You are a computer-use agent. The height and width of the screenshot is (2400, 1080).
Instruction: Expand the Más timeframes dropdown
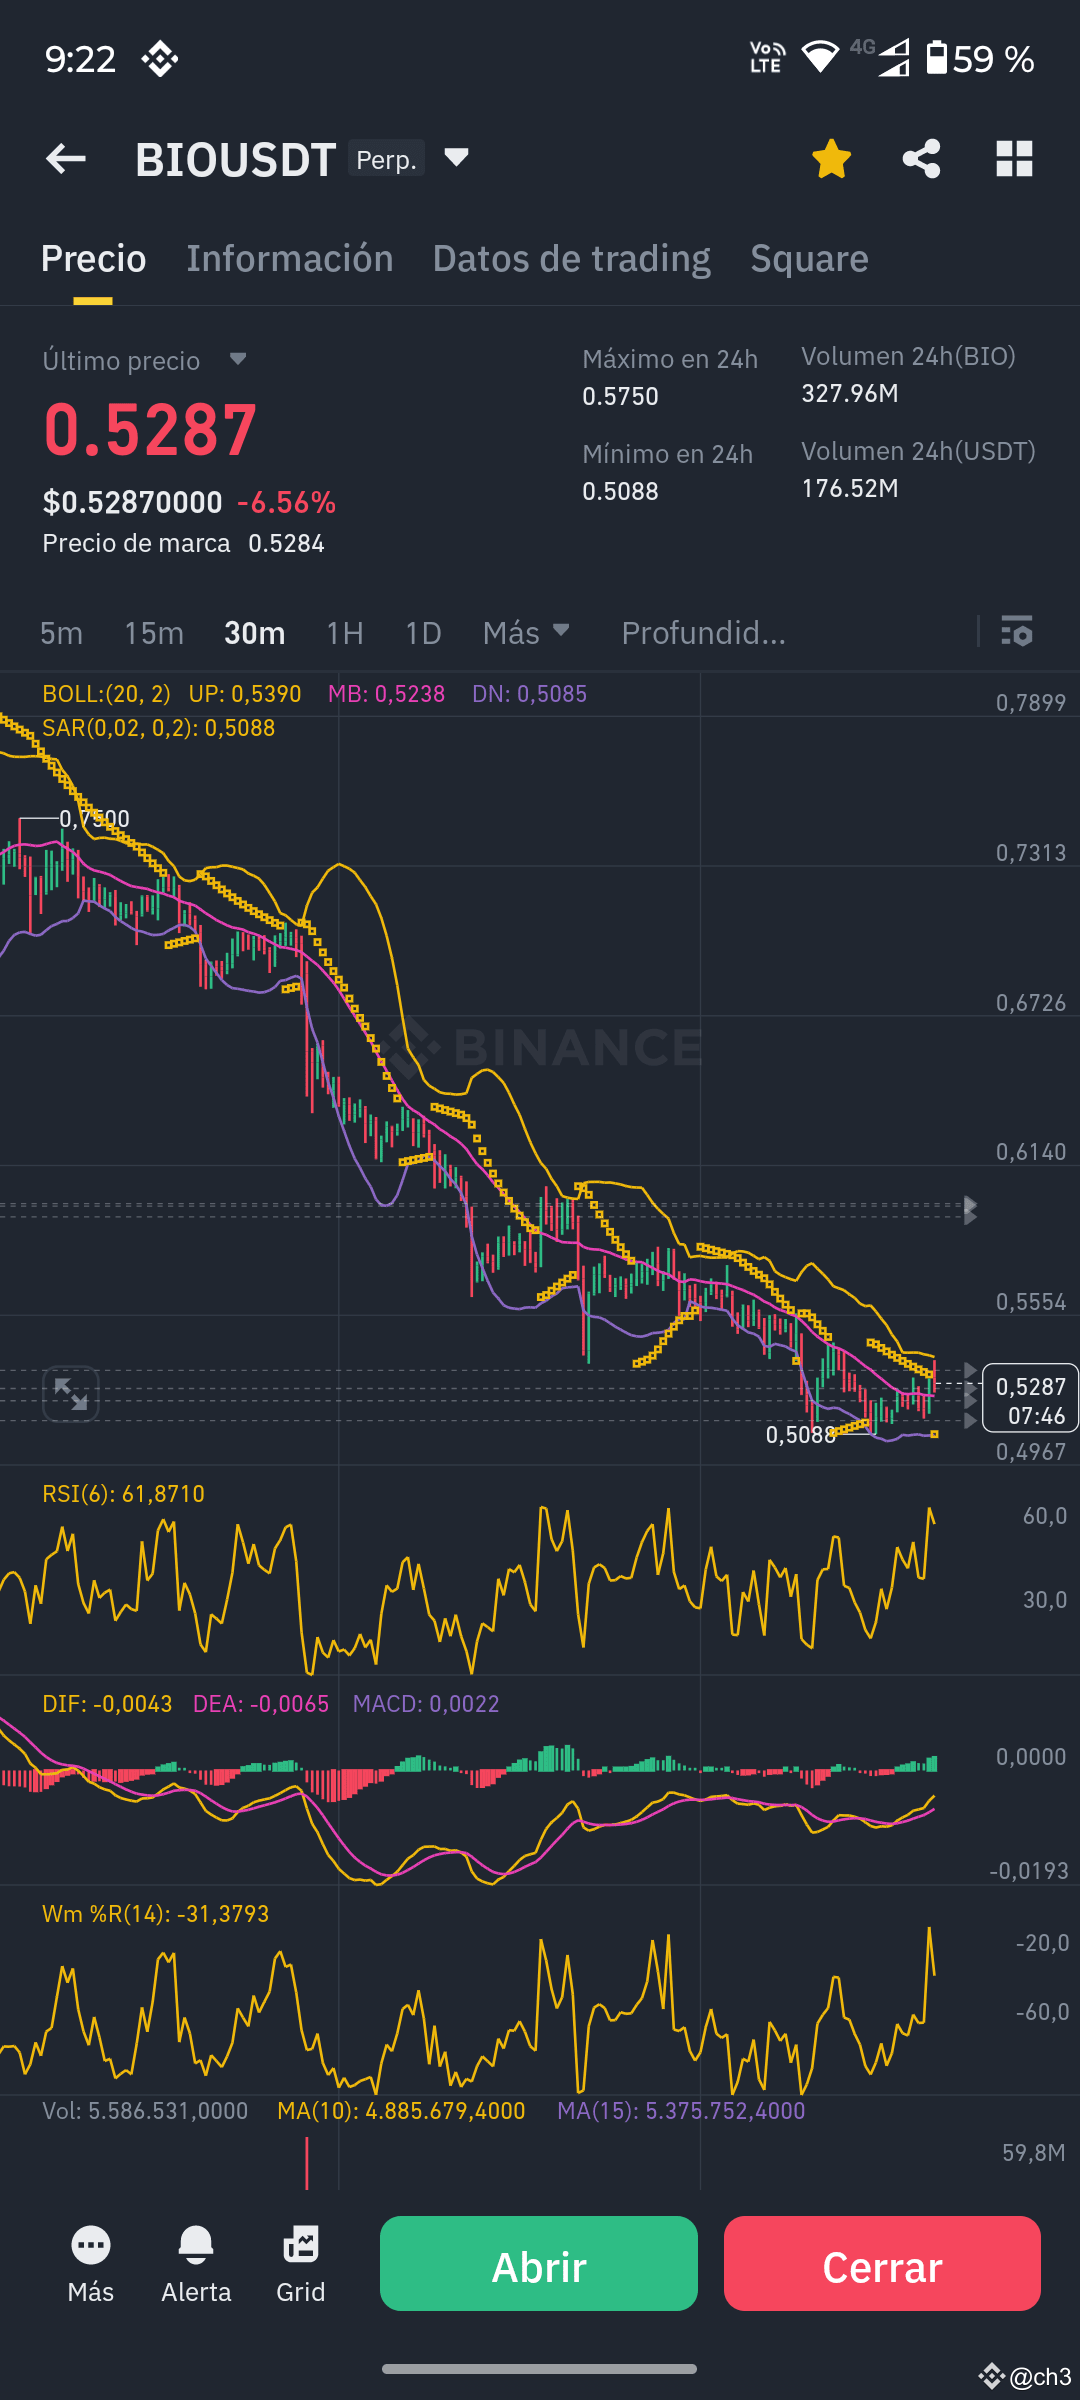click(526, 633)
